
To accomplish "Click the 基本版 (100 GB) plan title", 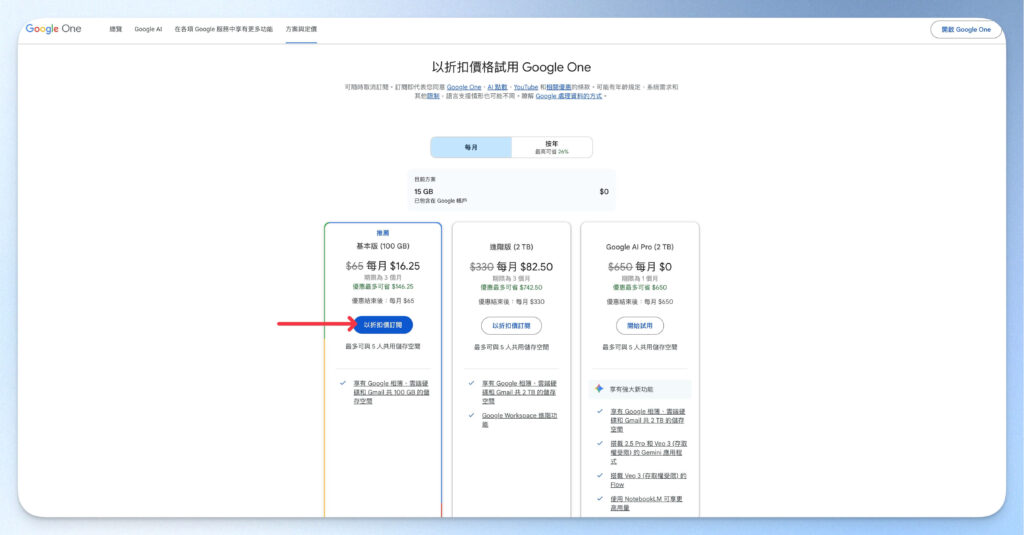I will pos(383,246).
